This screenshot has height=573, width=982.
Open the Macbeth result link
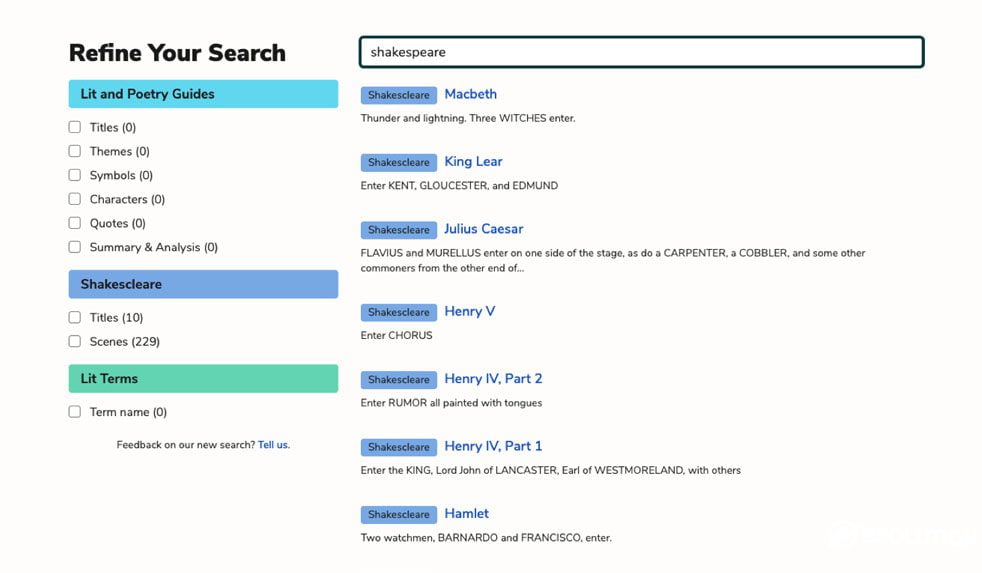coord(470,94)
